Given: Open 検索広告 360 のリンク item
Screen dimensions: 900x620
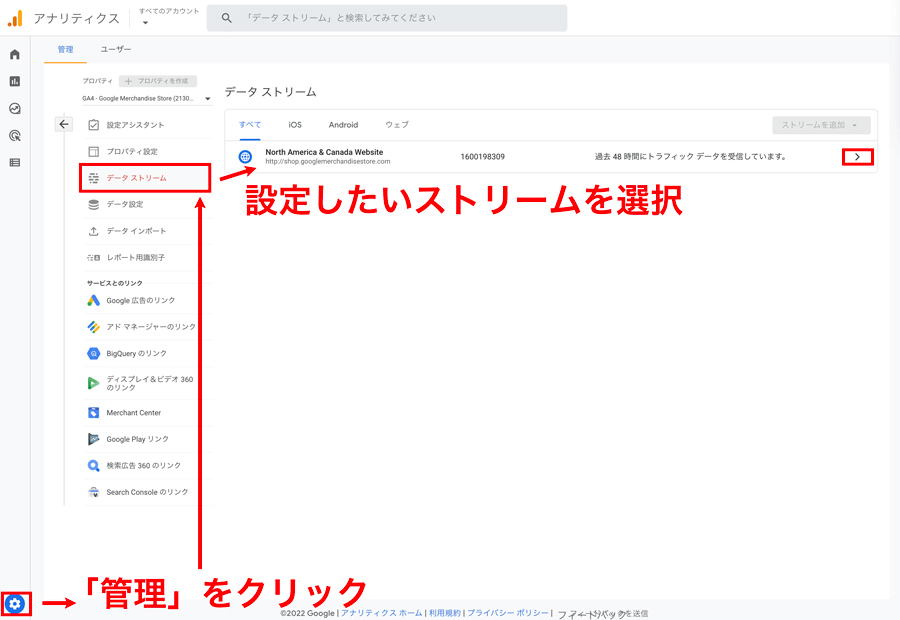Looking at the screenshot, I should [148, 466].
